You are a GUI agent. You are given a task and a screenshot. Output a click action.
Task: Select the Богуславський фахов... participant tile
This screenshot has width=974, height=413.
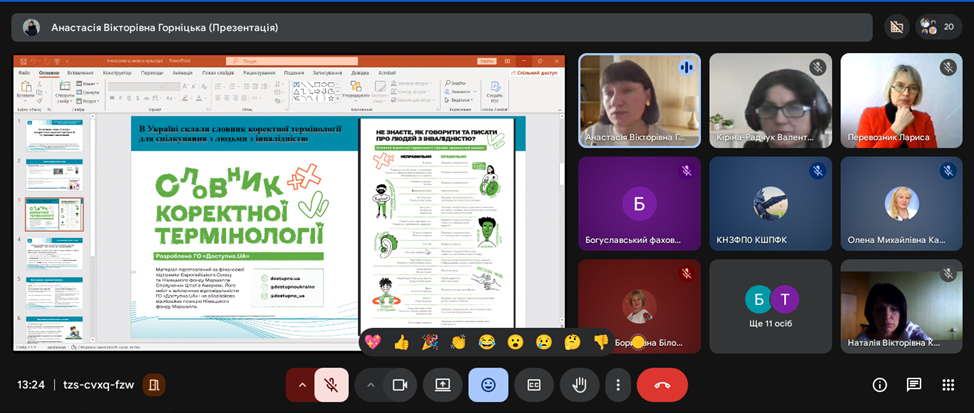[639, 203]
